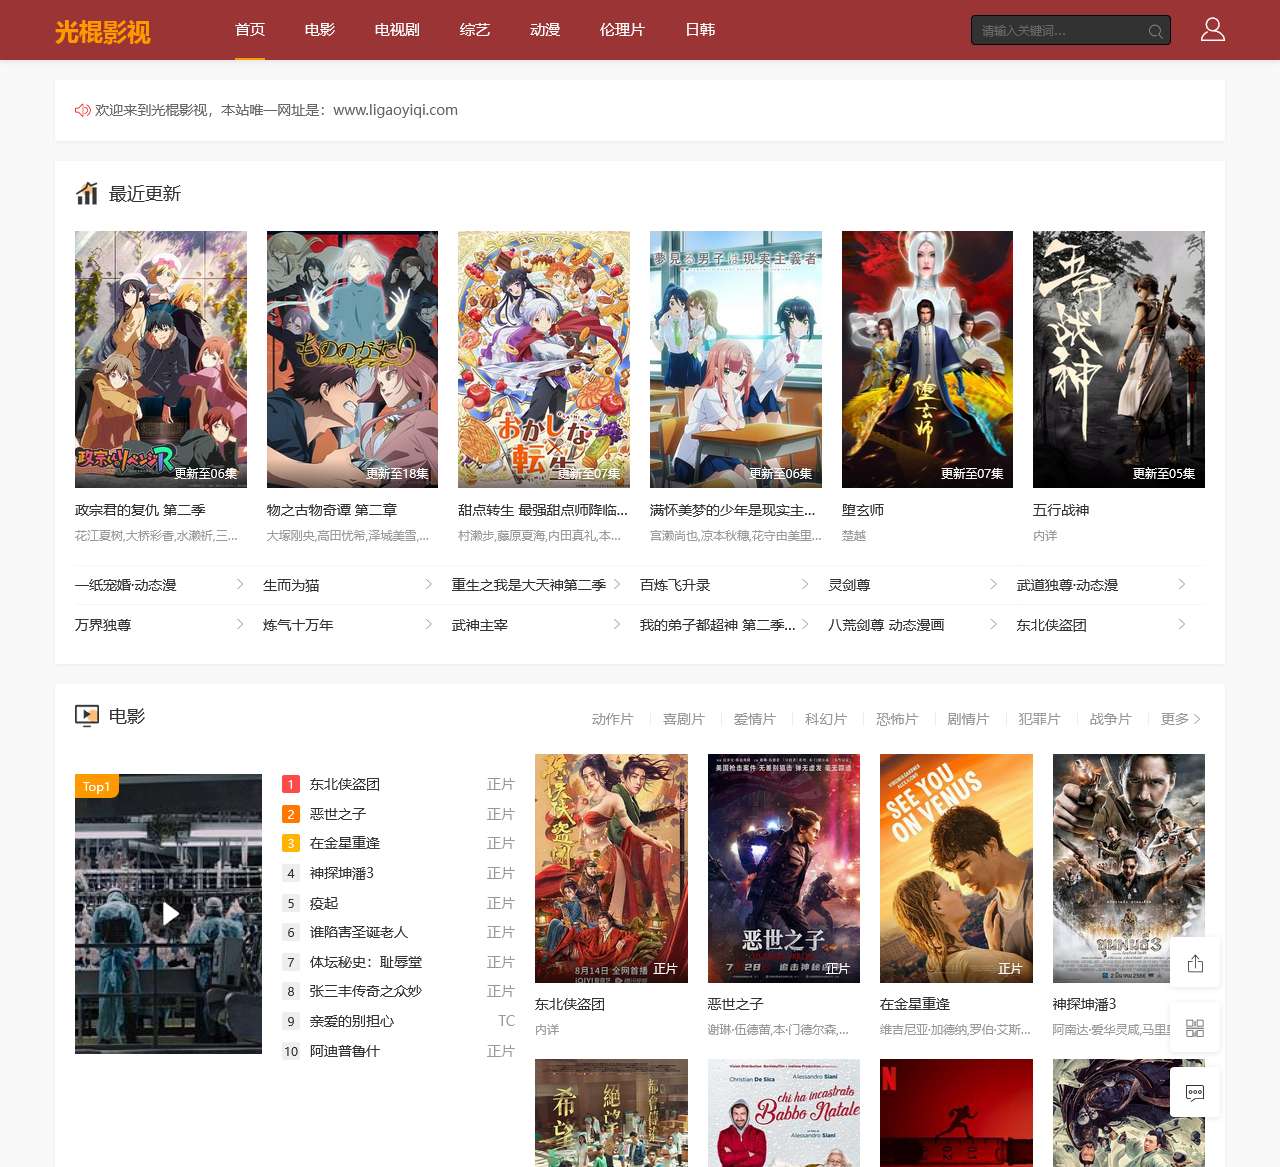Open the 百炼飞升录 link
This screenshot has width=1280, height=1167.
tap(675, 585)
